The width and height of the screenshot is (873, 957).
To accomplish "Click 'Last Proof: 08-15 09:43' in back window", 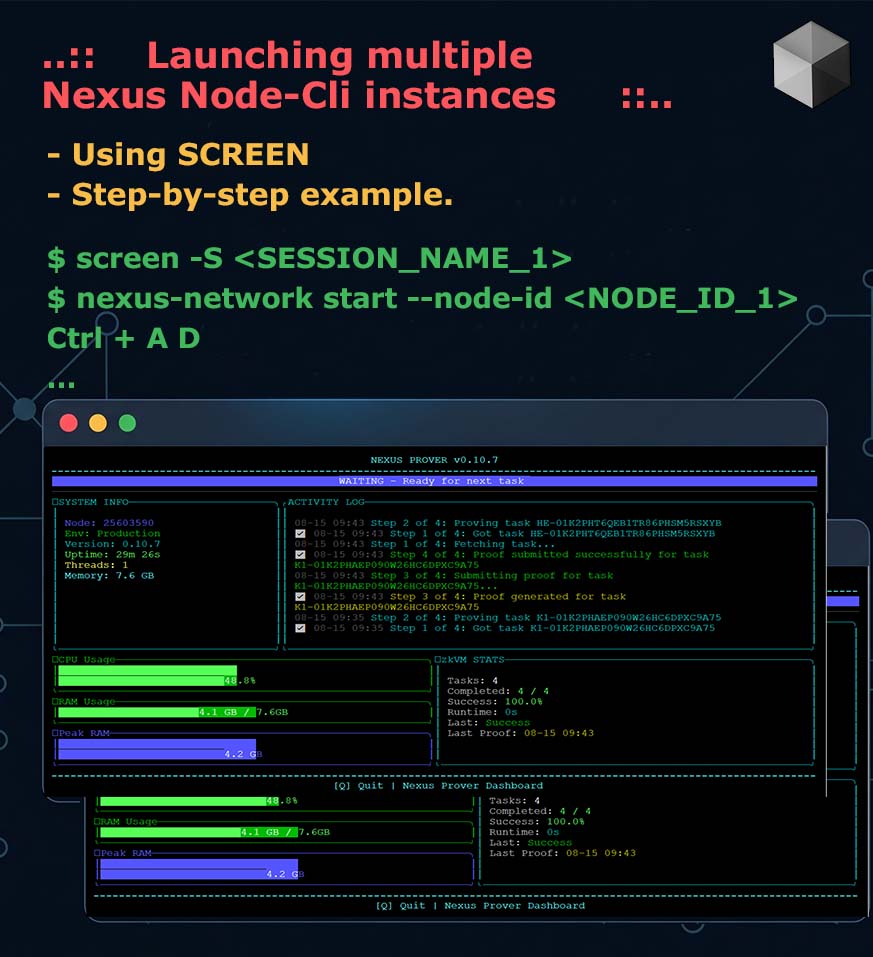I will (x=563, y=853).
